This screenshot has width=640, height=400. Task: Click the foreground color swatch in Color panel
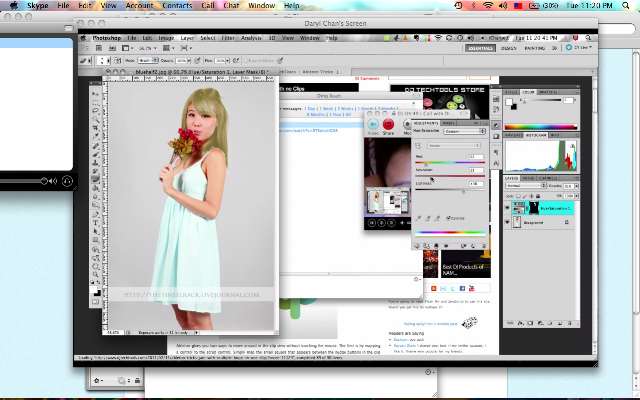[509, 102]
